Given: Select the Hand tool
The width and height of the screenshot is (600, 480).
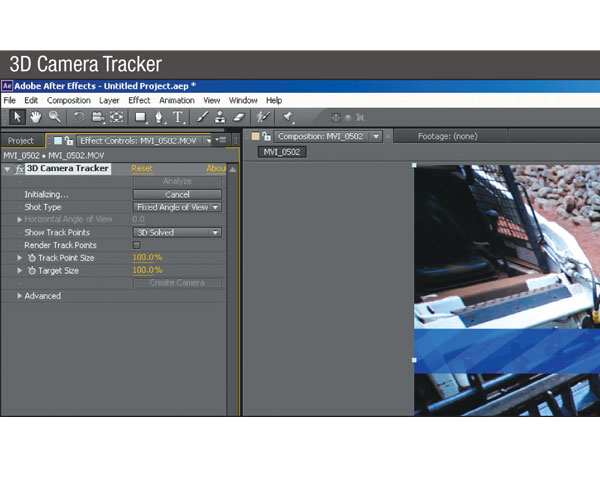Looking at the screenshot, I should click(36, 117).
